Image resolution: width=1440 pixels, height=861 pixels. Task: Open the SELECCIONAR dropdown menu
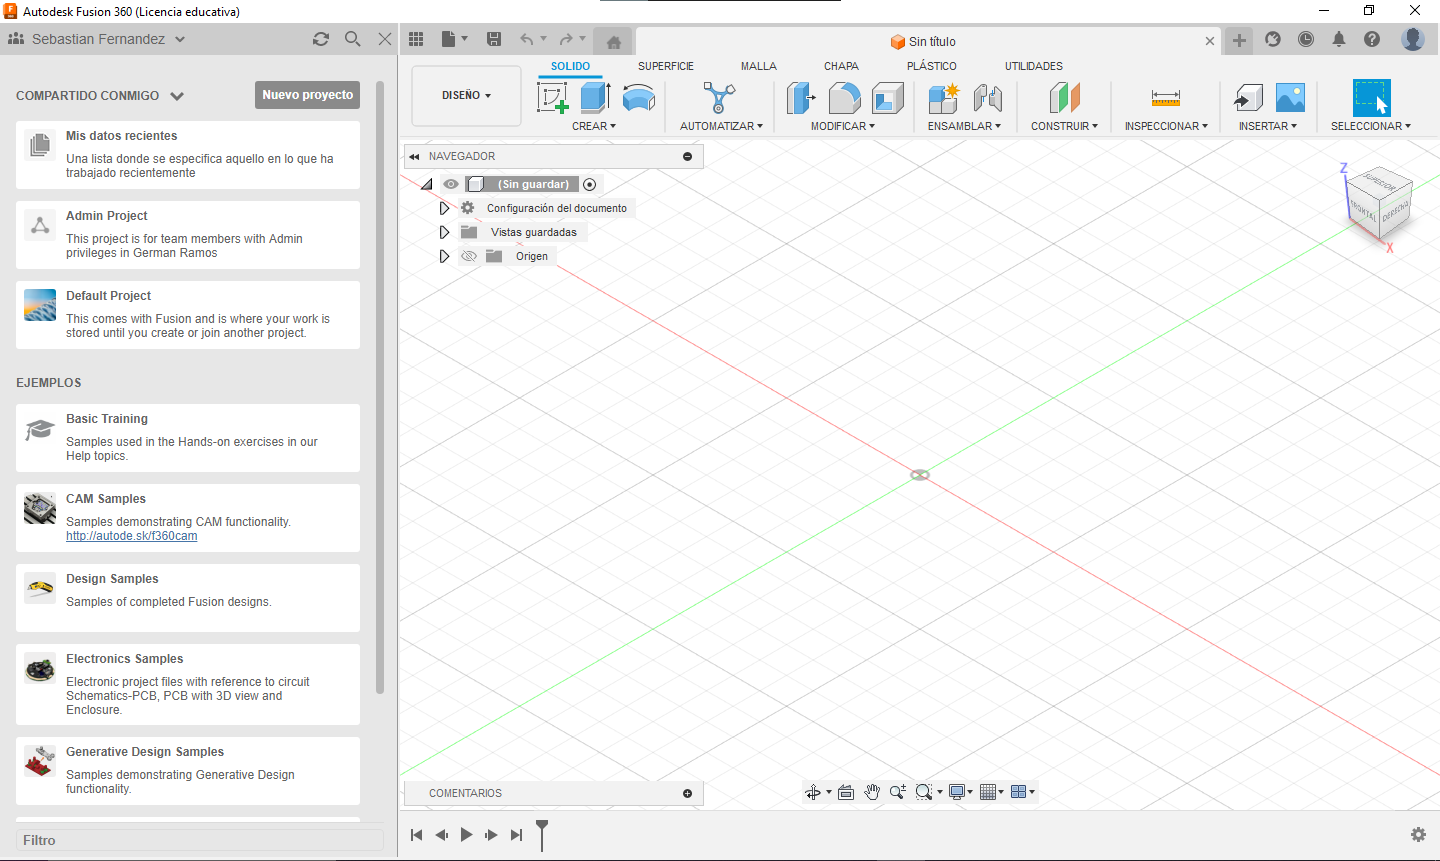[x=1371, y=126]
